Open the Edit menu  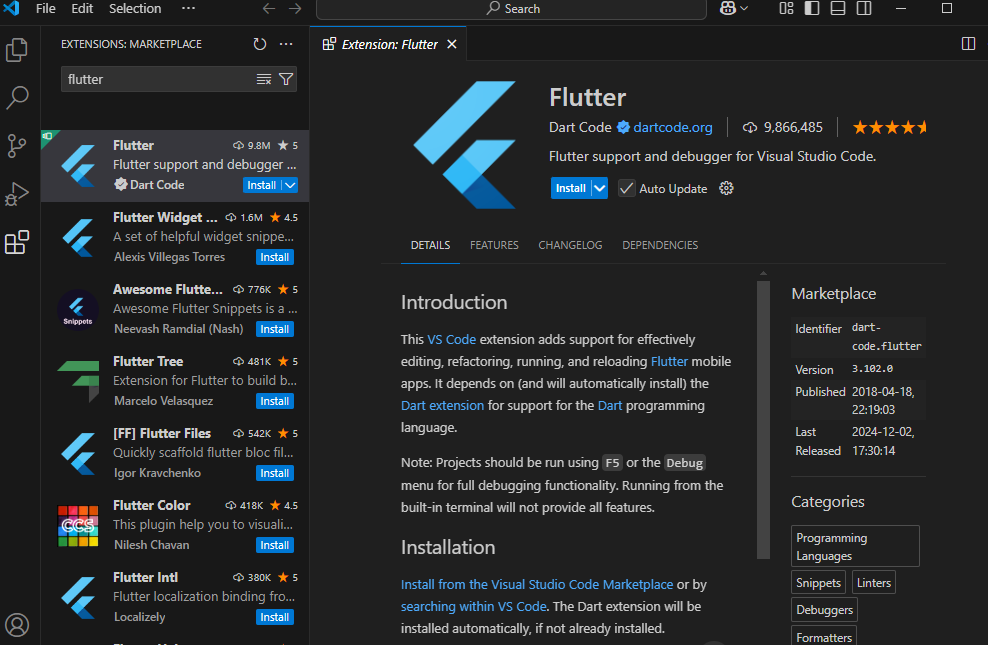point(82,9)
